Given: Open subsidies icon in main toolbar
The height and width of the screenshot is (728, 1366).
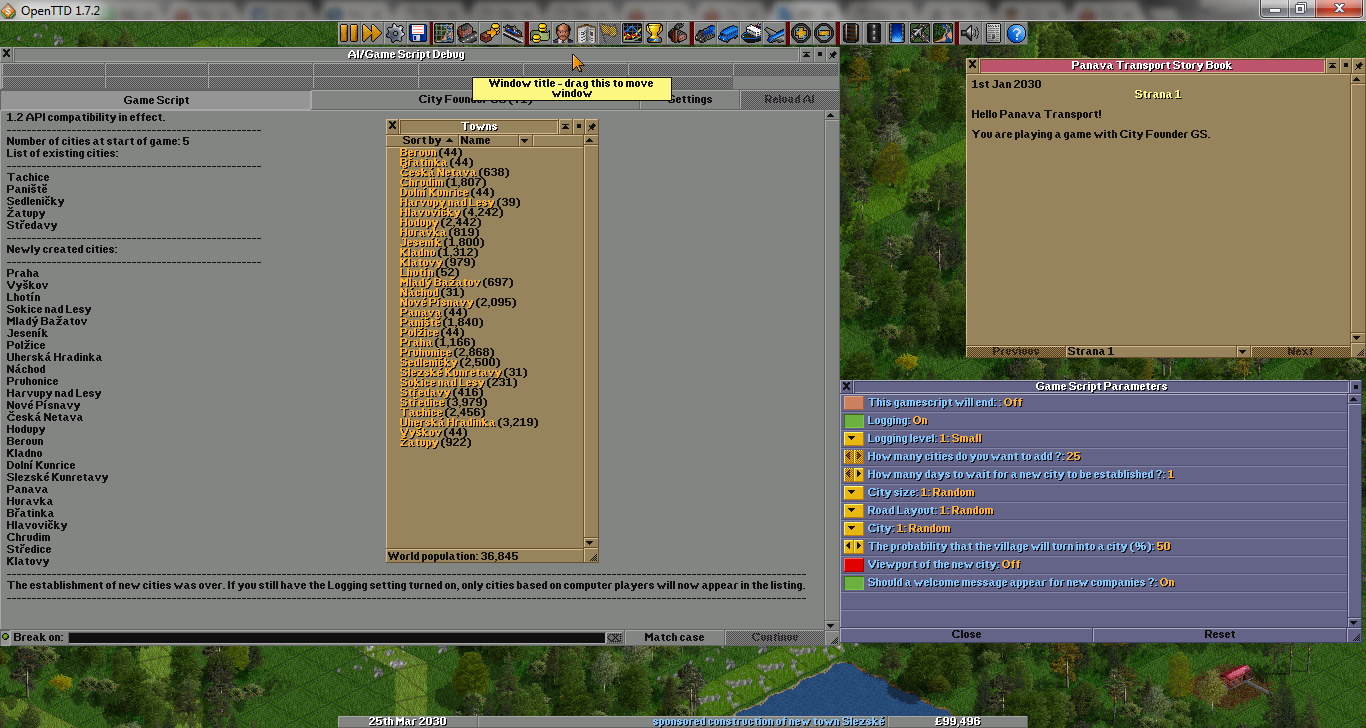Looking at the screenshot, I should (490, 33).
